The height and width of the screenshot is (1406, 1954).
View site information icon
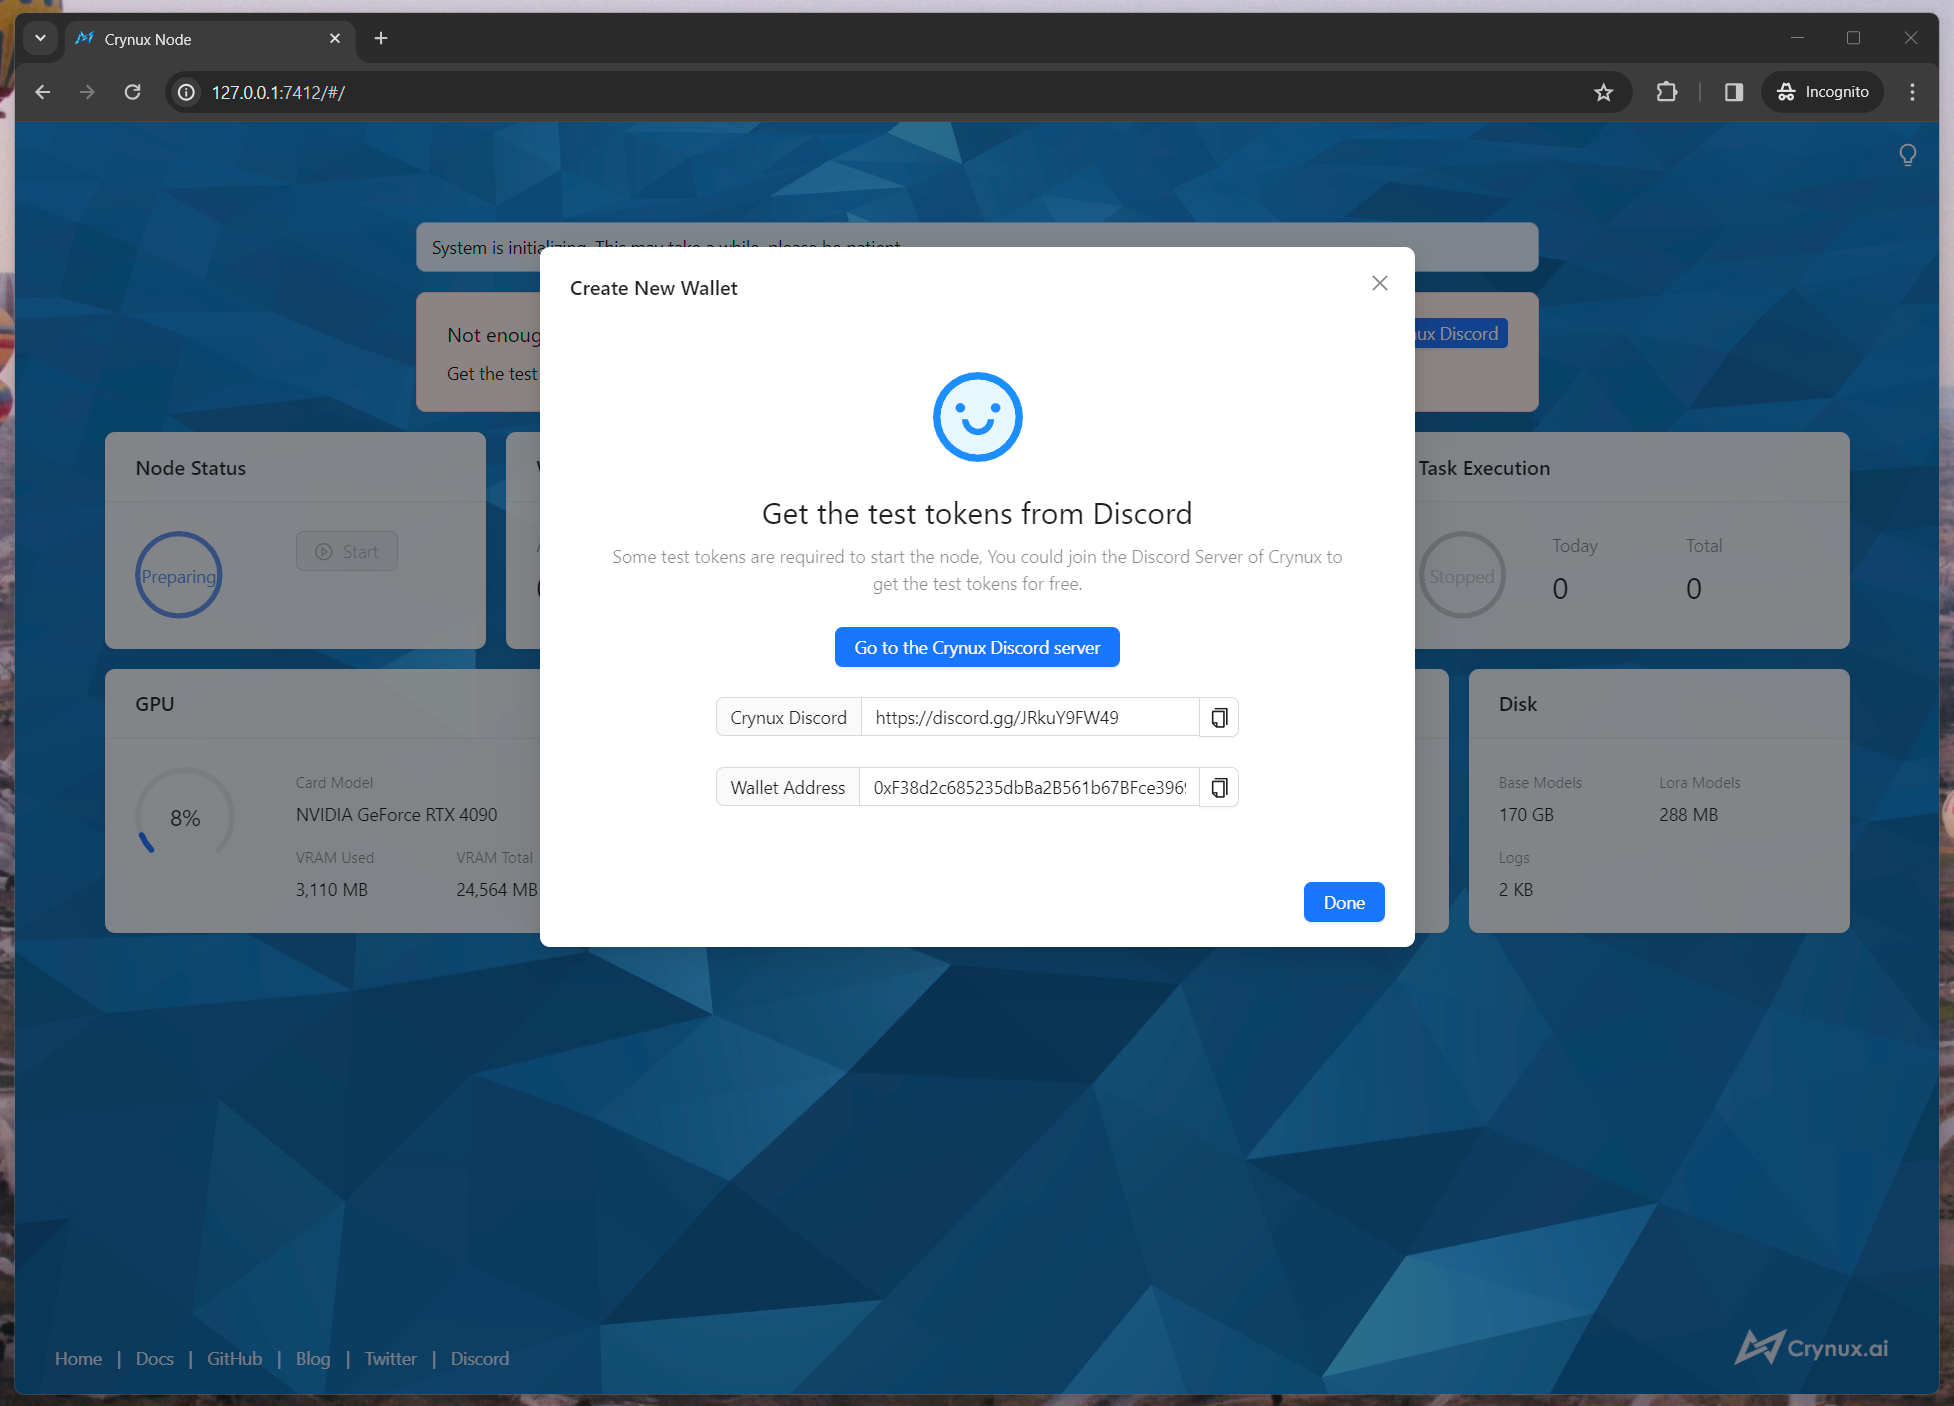(186, 92)
